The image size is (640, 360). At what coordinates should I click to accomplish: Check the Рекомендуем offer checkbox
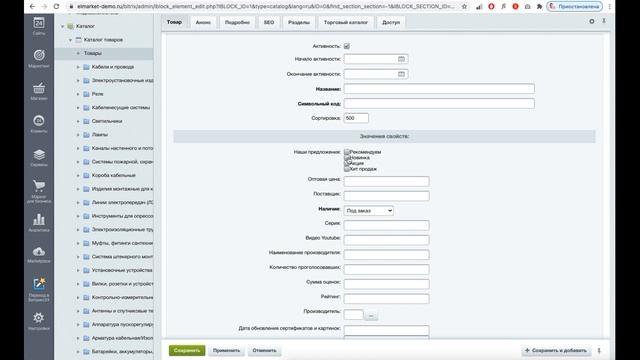pos(347,152)
